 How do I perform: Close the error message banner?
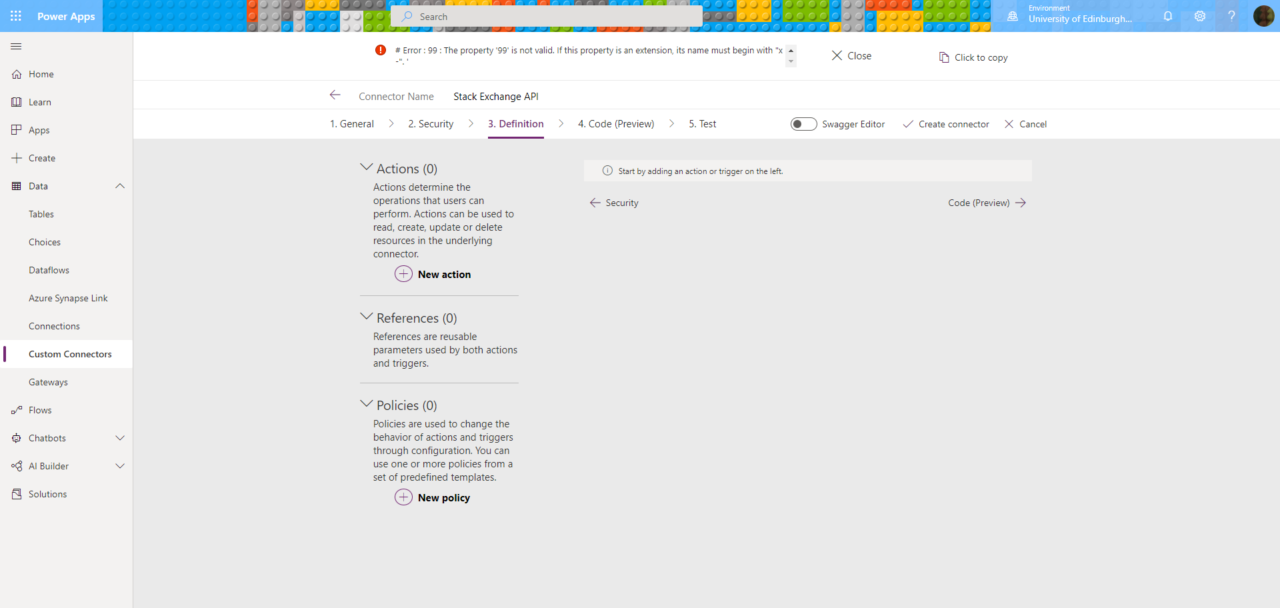pyautogui.click(x=851, y=56)
